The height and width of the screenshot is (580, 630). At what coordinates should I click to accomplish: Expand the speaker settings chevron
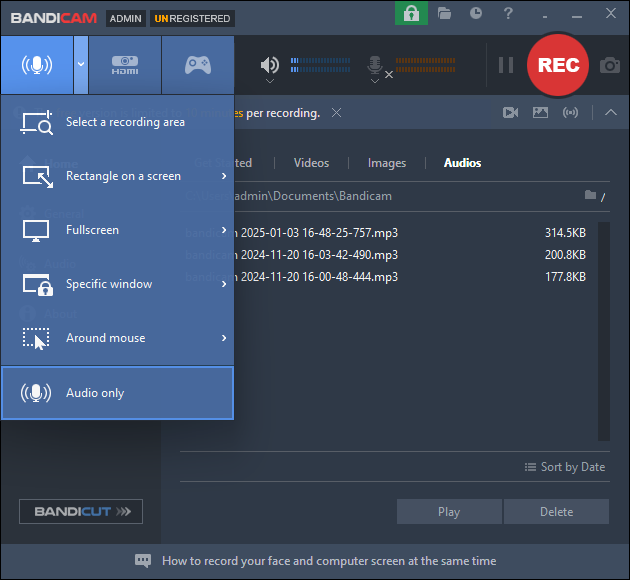pyautogui.click(x=270, y=81)
